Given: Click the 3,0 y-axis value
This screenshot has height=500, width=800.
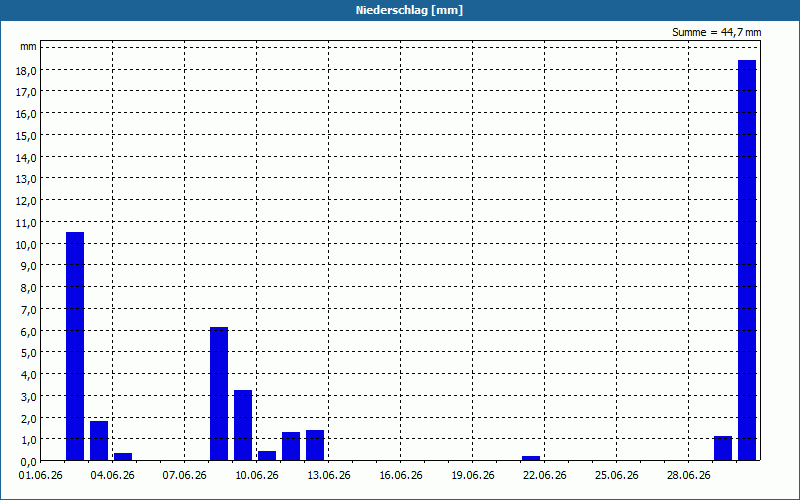Looking at the screenshot, I should click(x=28, y=396).
